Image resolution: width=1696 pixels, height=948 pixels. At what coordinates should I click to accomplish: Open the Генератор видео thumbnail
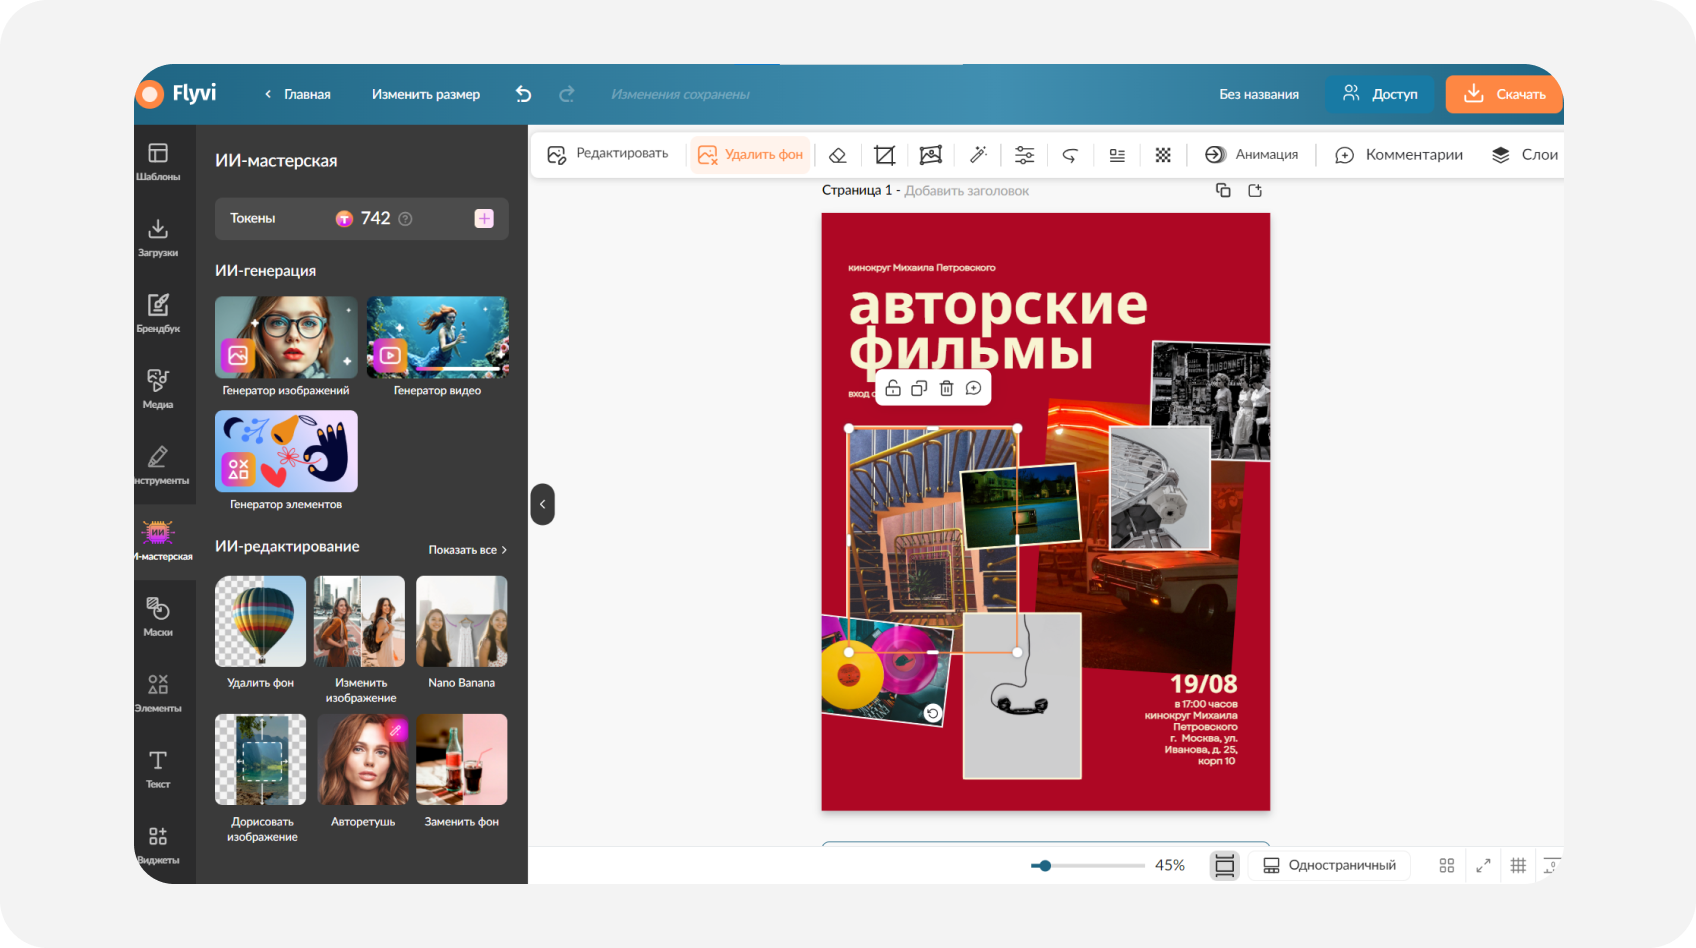pyautogui.click(x=437, y=337)
